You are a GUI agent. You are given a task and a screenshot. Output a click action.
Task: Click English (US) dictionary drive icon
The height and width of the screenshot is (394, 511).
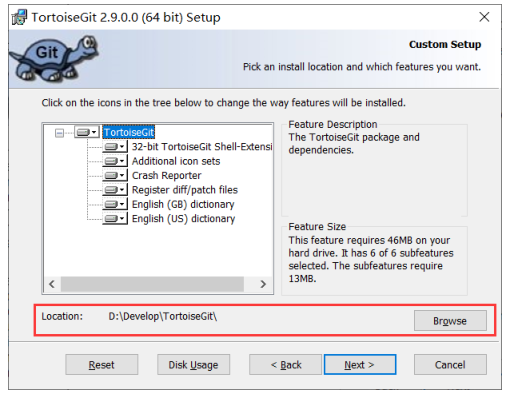[115, 218]
